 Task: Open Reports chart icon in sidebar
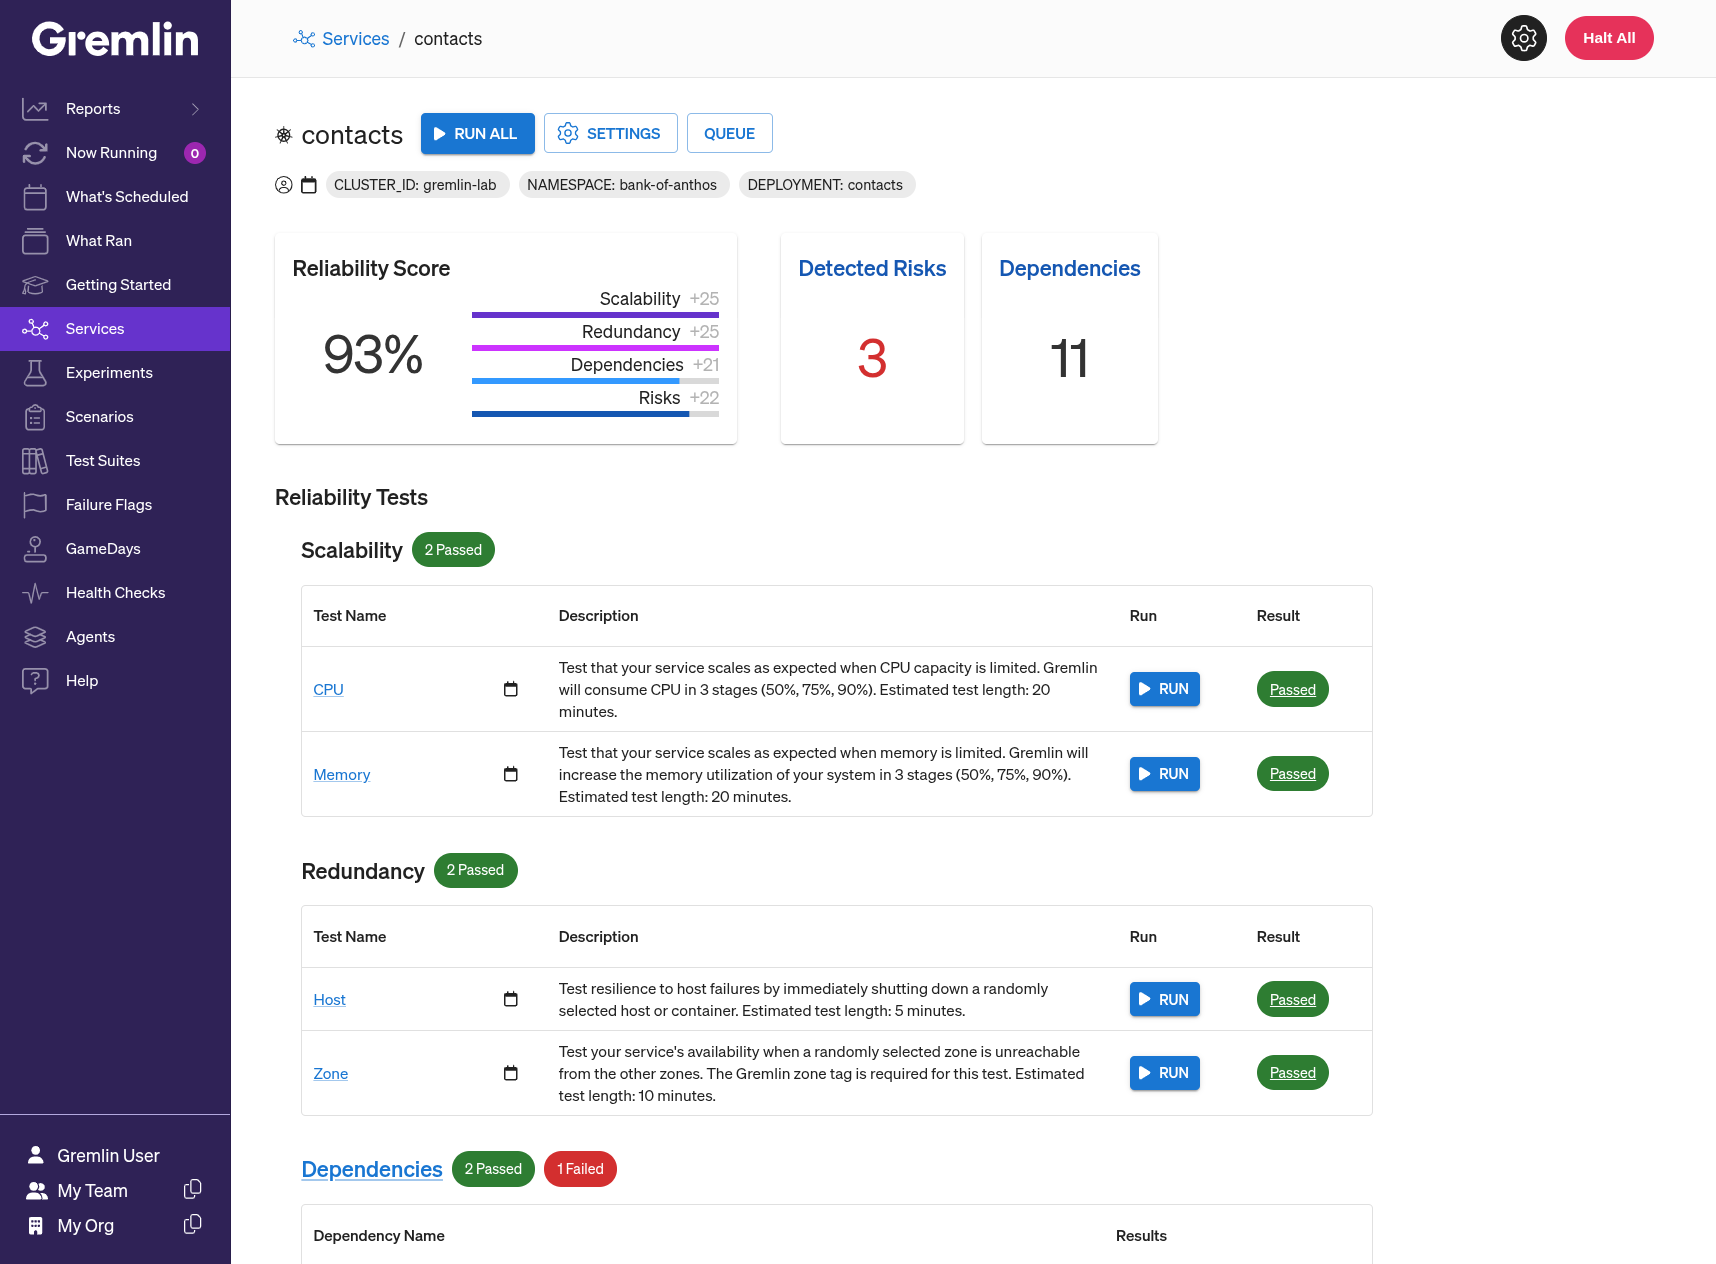pyautogui.click(x=35, y=109)
